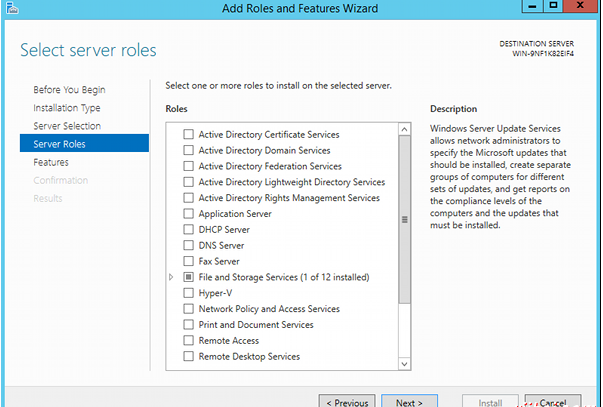The image size is (603, 407).
Task: Tick Active Directory Lightweight Directory Services
Action: [x=188, y=182]
